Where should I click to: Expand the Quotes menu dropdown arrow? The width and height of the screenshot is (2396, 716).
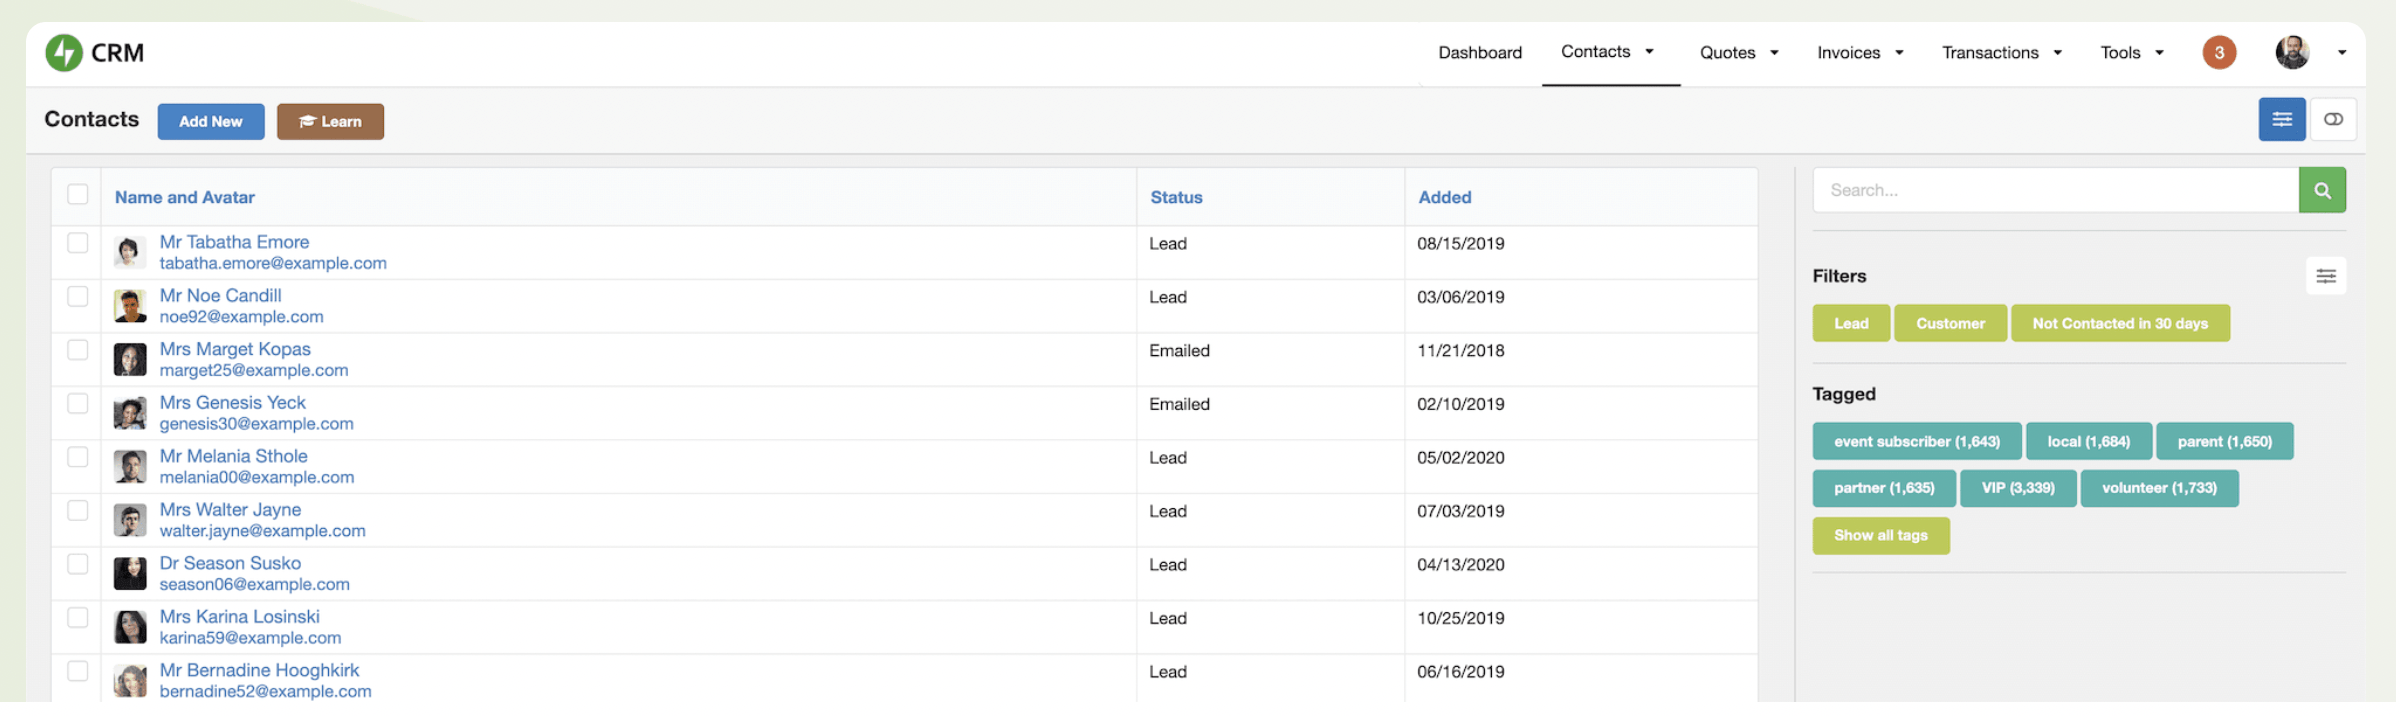point(1774,53)
